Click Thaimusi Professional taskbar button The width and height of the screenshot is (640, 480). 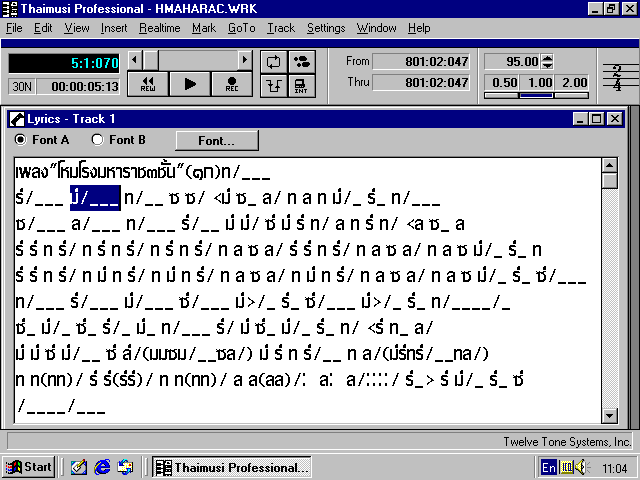coord(232,467)
